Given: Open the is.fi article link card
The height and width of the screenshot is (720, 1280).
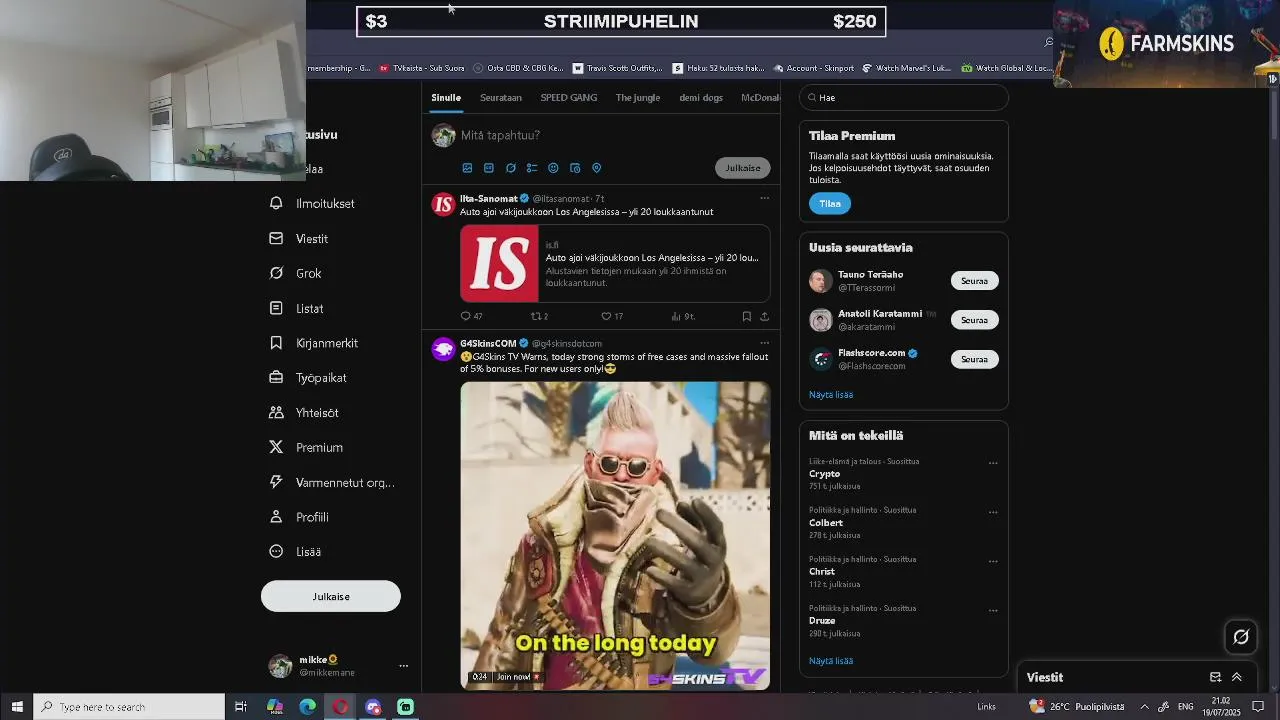Looking at the screenshot, I should coord(615,264).
